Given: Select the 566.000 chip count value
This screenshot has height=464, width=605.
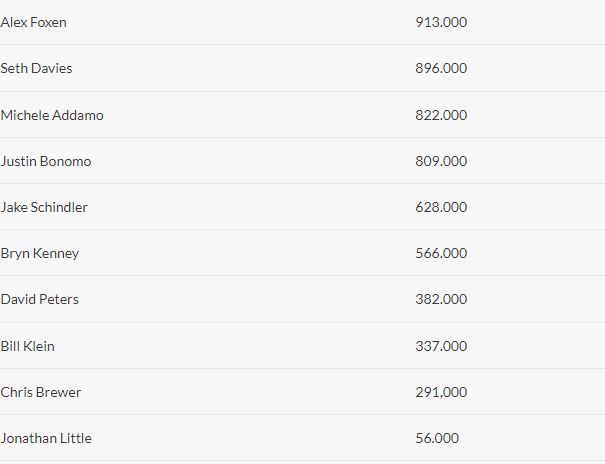Looking at the screenshot, I should point(441,253).
